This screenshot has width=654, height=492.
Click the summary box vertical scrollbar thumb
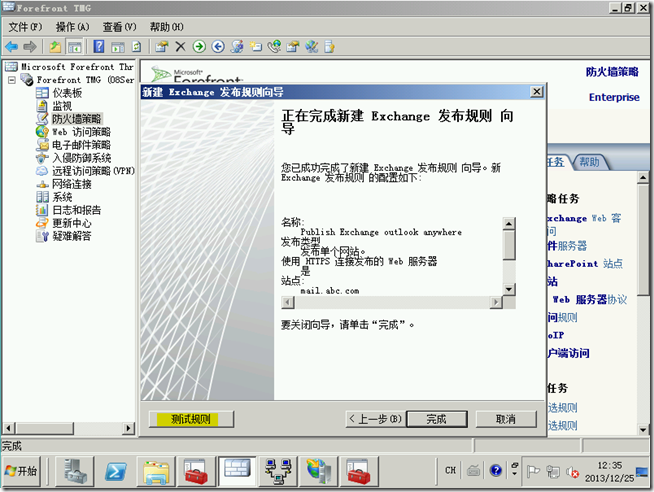(509, 245)
